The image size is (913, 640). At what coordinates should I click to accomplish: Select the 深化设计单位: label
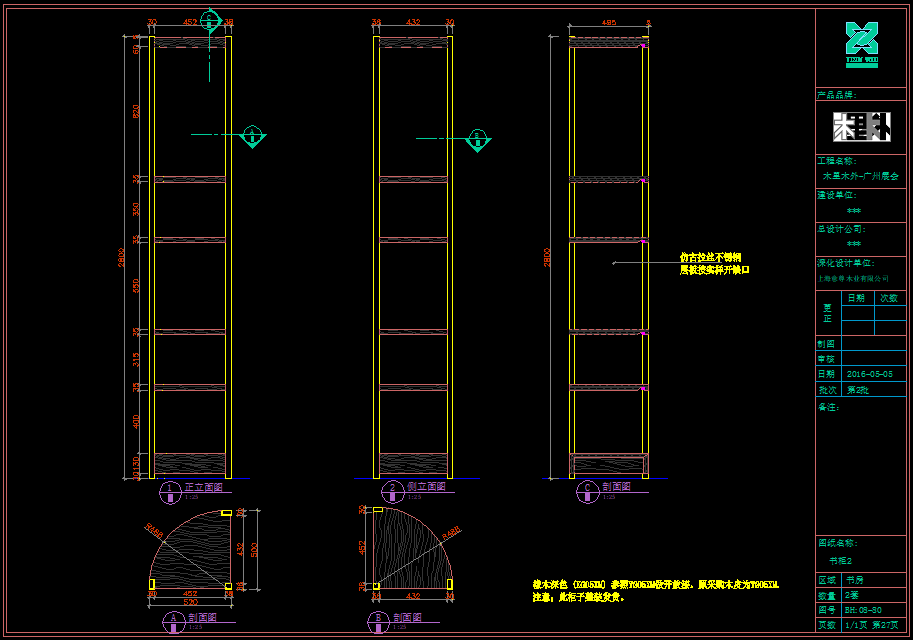click(x=845, y=263)
